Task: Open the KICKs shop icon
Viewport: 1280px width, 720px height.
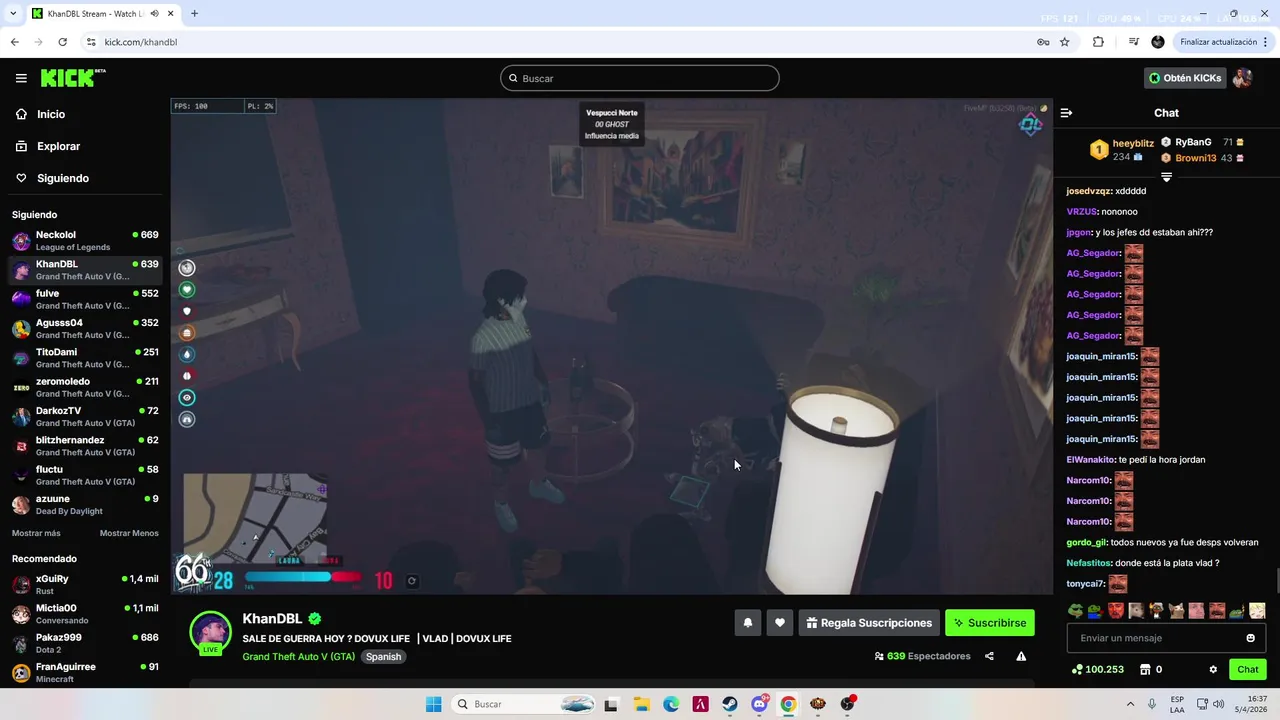Action: click(1147, 669)
